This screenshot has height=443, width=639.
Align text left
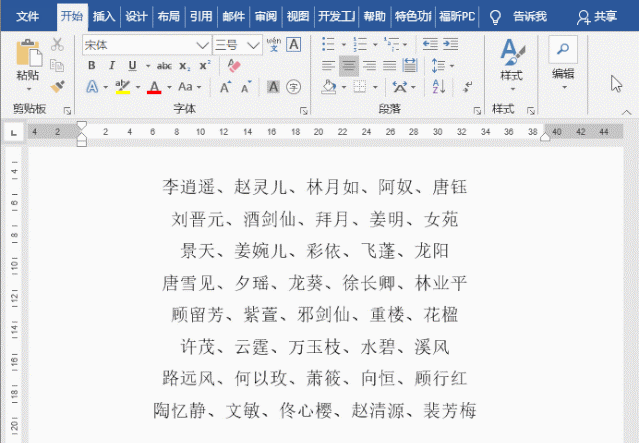pos(328,65)
